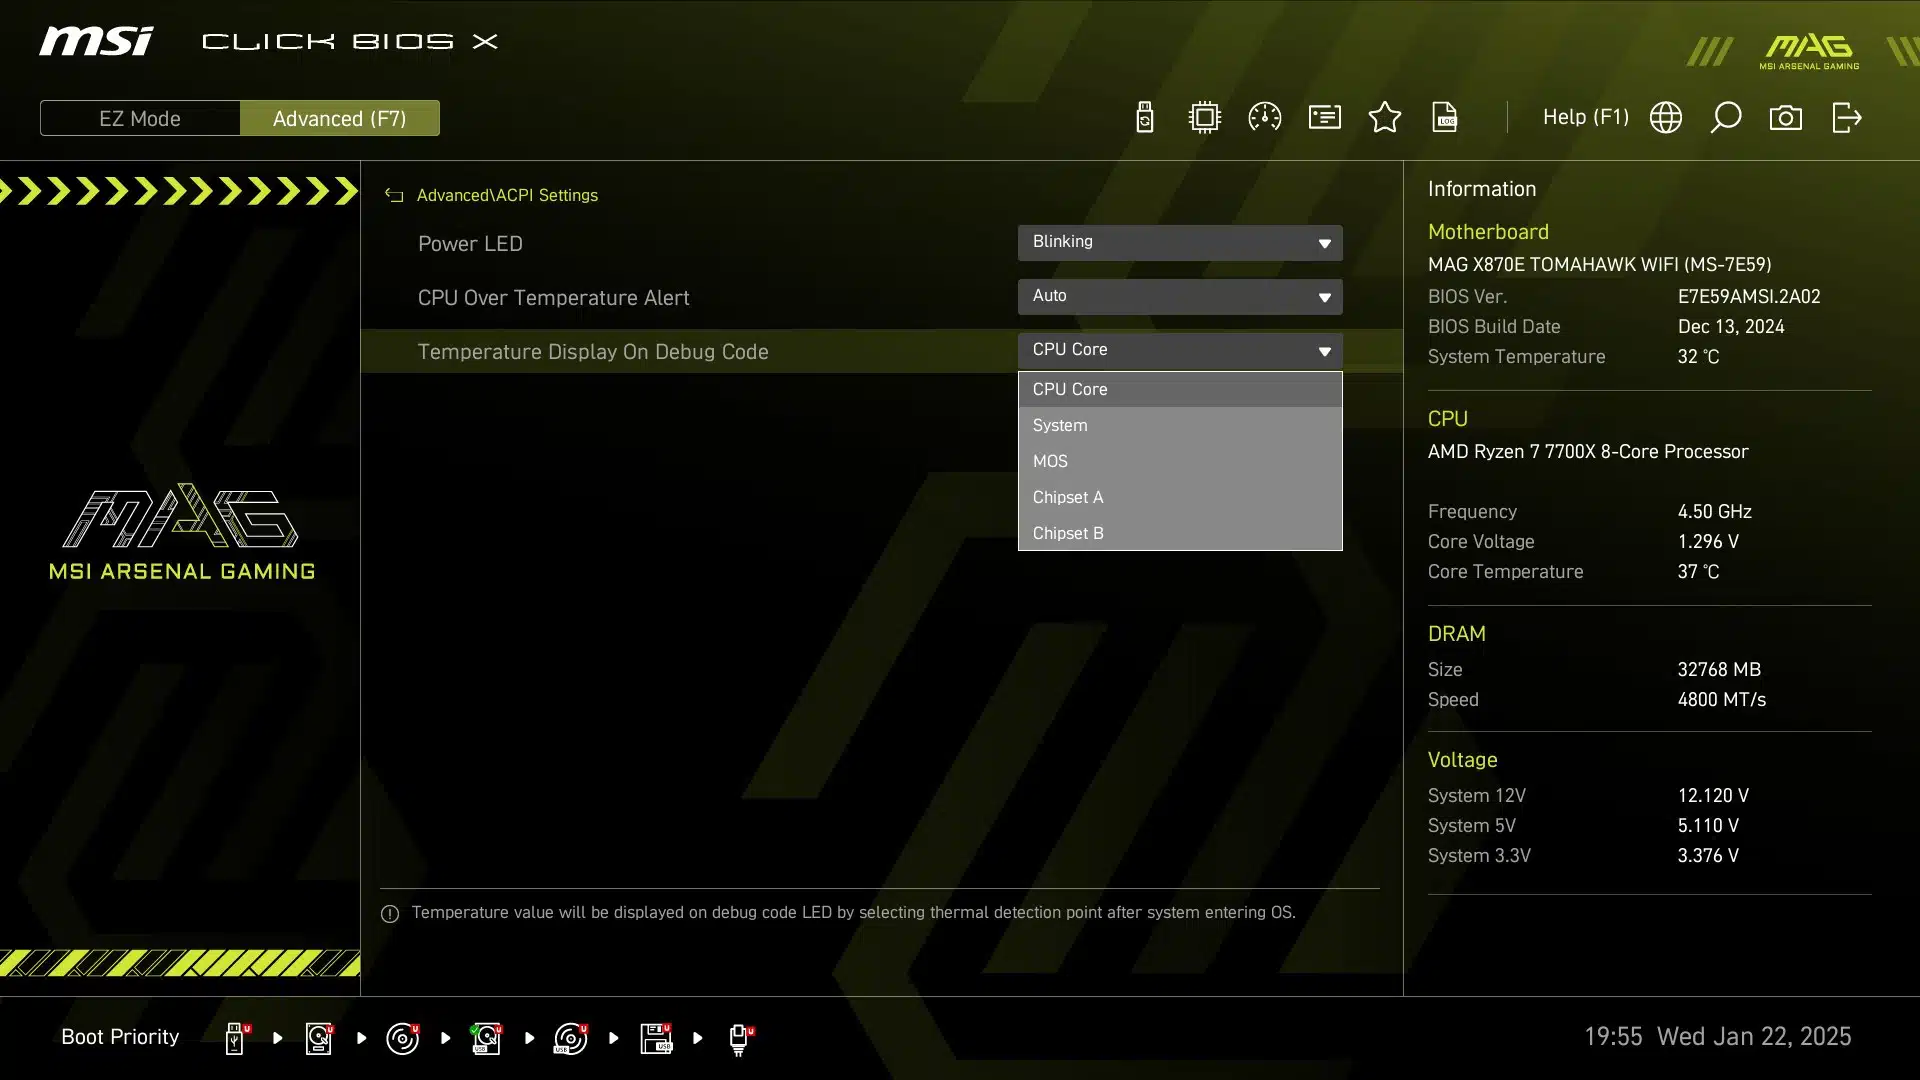Open the CPU chip information icon

coord(1205,117)
